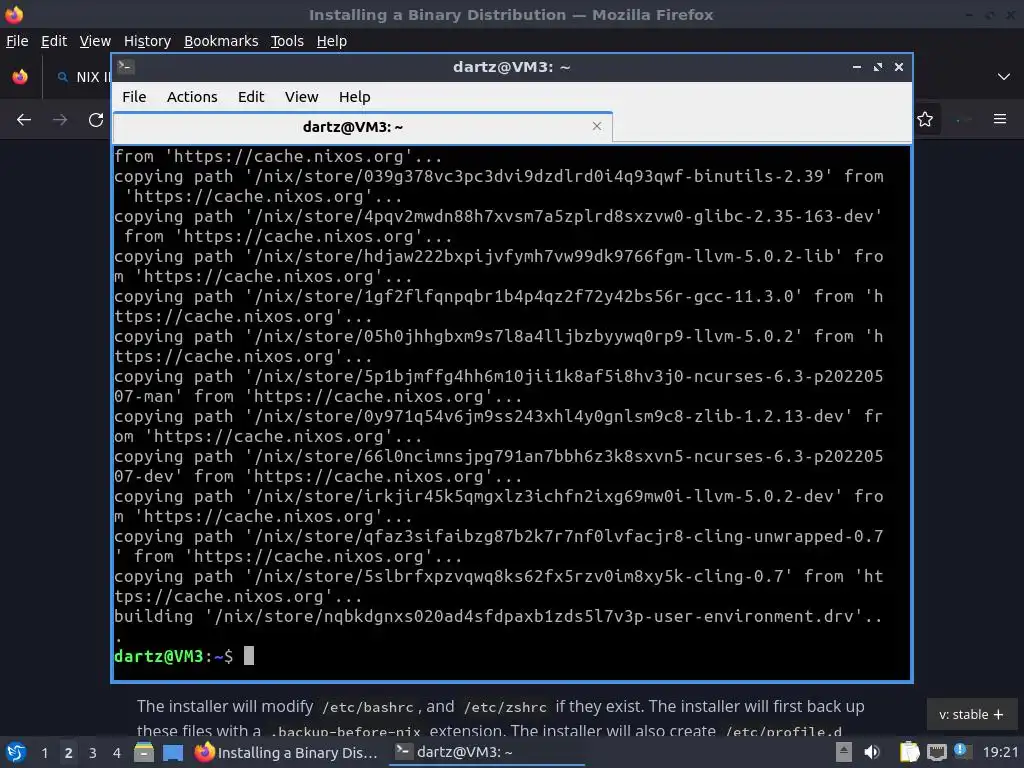Screen dimensions: 1024x768
Task: Expand the 'v: stable' version selector
Action: point(971,714)
